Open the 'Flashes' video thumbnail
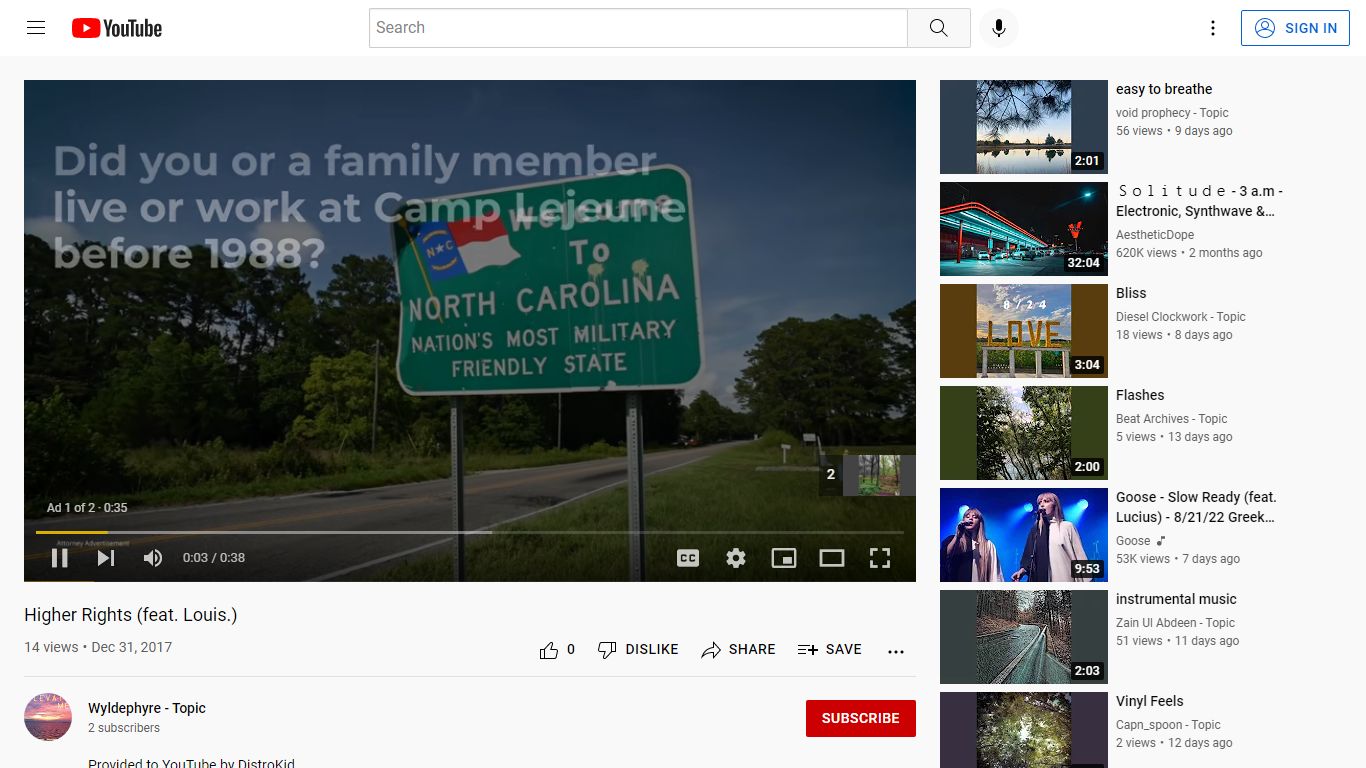The width and height of the screenshot is (1366, 768). click(x=1024, y=433)
